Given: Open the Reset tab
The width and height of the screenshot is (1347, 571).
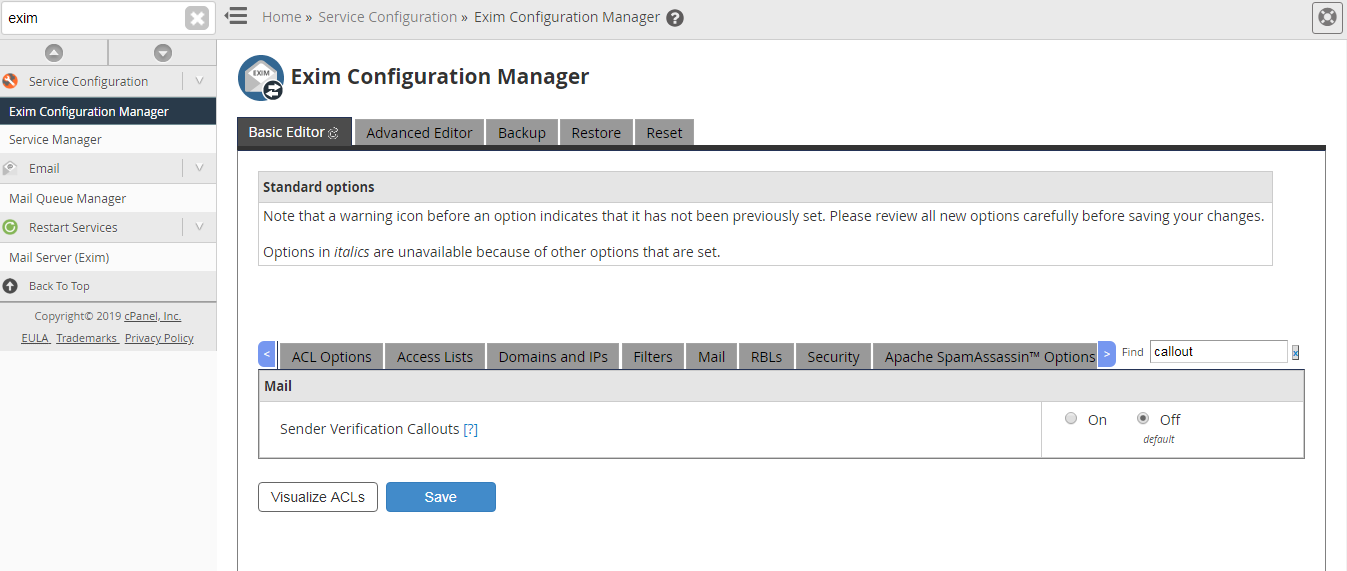Looking at the screenshot, I should point(664,133).
